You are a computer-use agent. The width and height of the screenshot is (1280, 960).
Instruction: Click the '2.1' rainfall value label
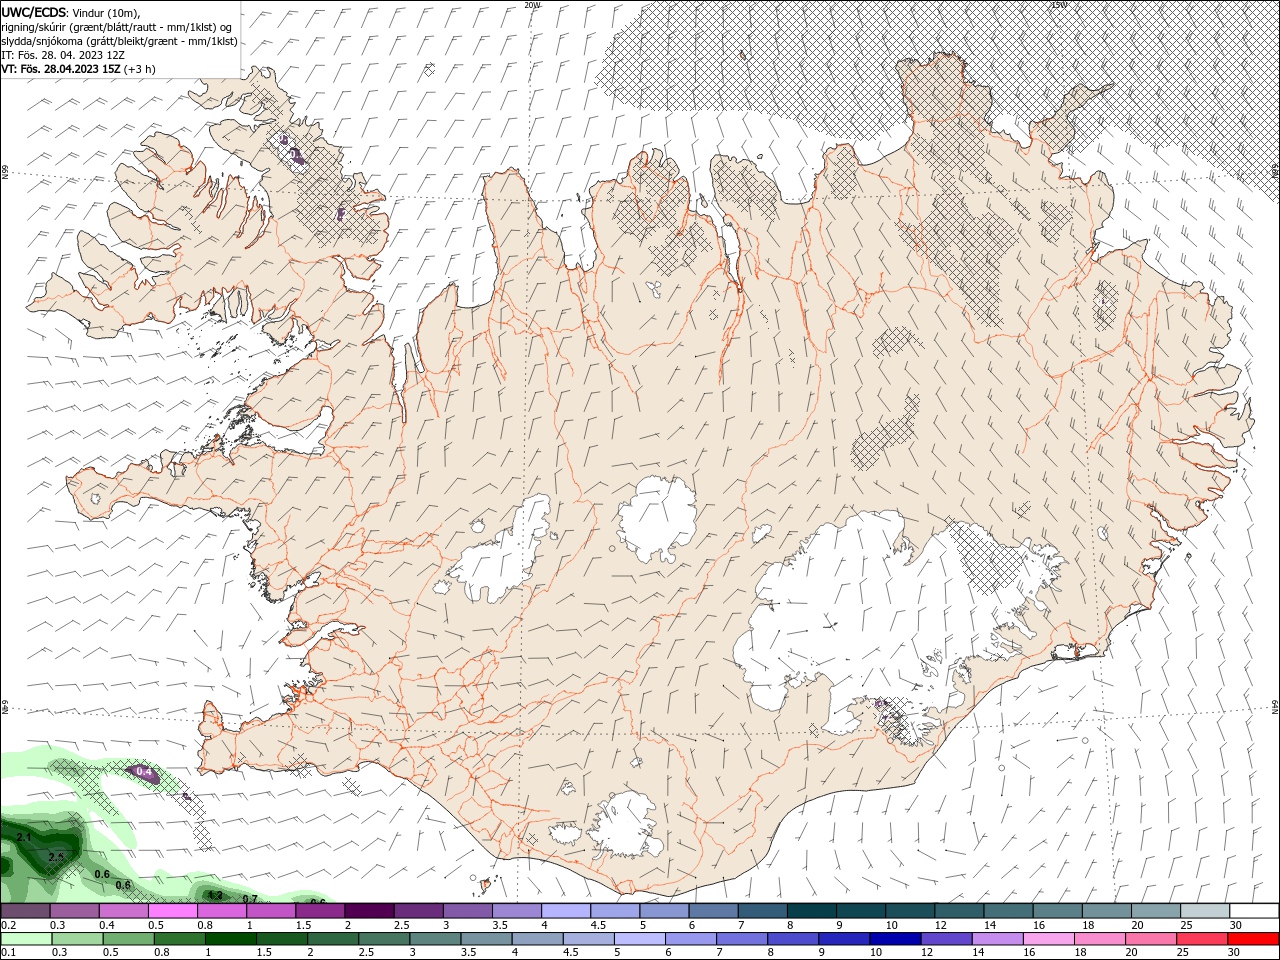click(x=25, y=837)
